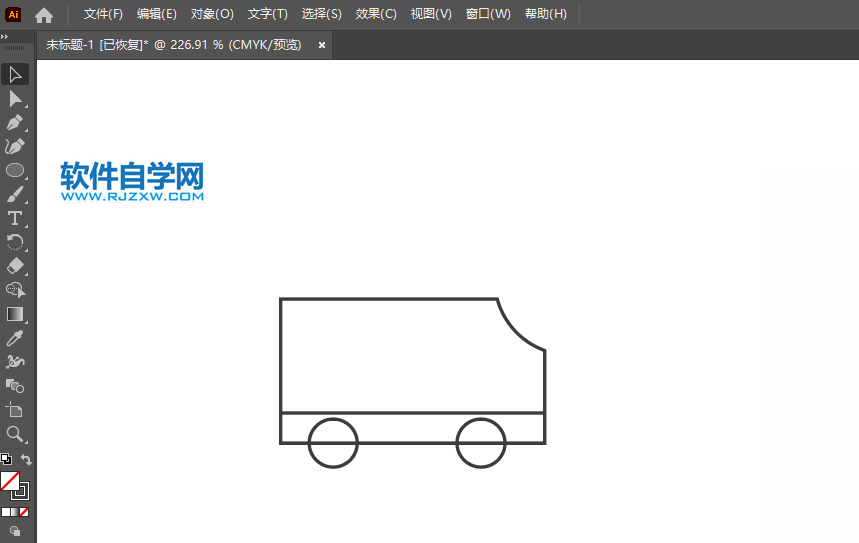Open the 对象(O) menu

pos(212,14)
